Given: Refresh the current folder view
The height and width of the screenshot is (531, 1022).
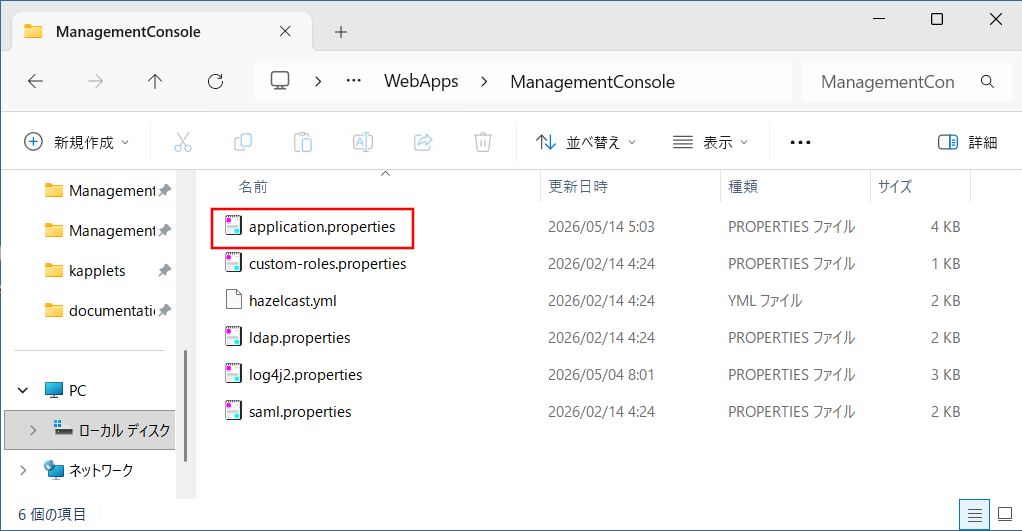Looking at the screenshot, I should (215, 81).
